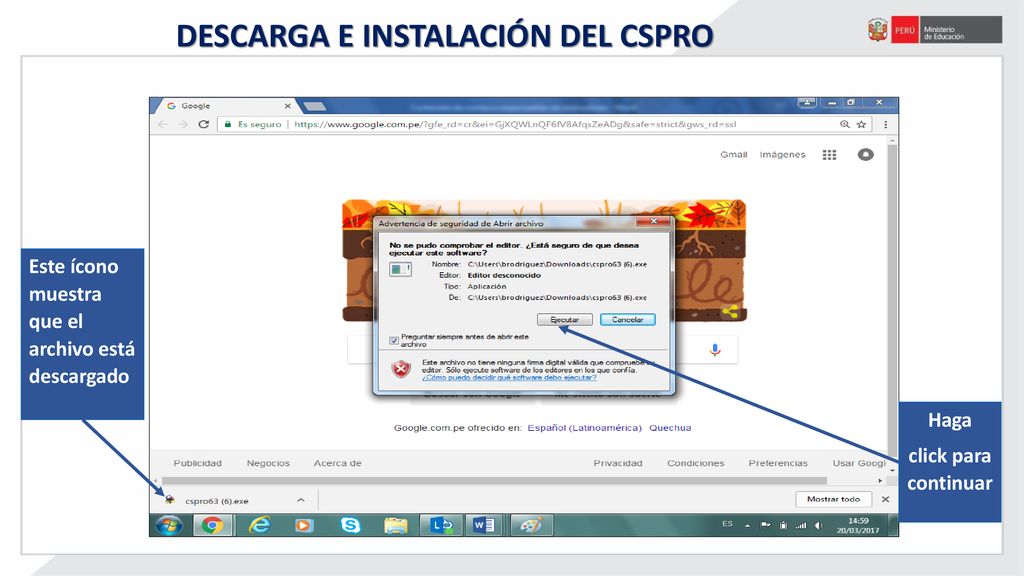Click the Cancelar button in the security dialog
Screen dimensions: 1024x576
pyautogui.click(x=627, y=319)
